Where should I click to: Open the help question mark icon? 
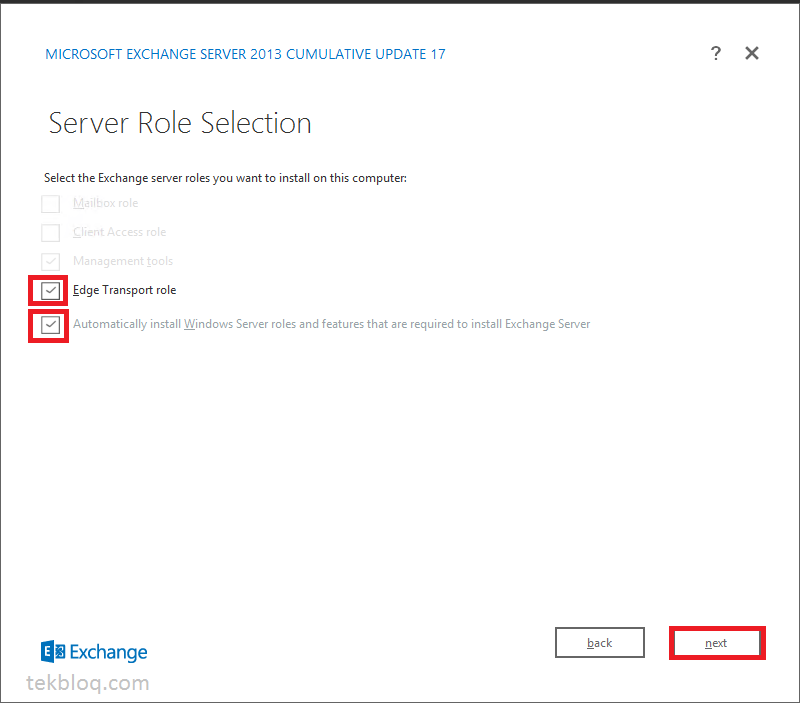coord(716,53)
